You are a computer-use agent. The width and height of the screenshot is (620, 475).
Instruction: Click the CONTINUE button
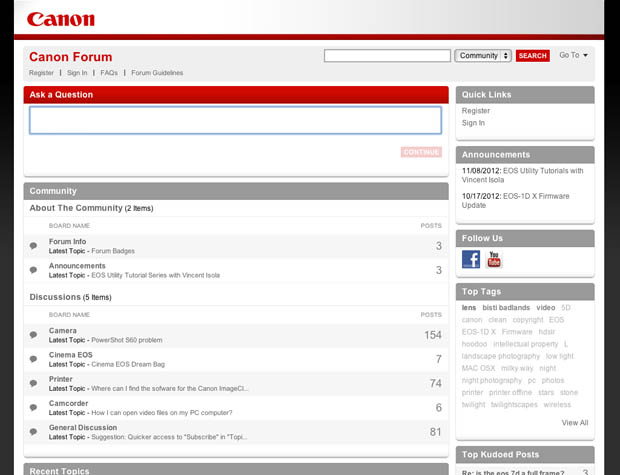pyautogui.click(x=421, y=152)
